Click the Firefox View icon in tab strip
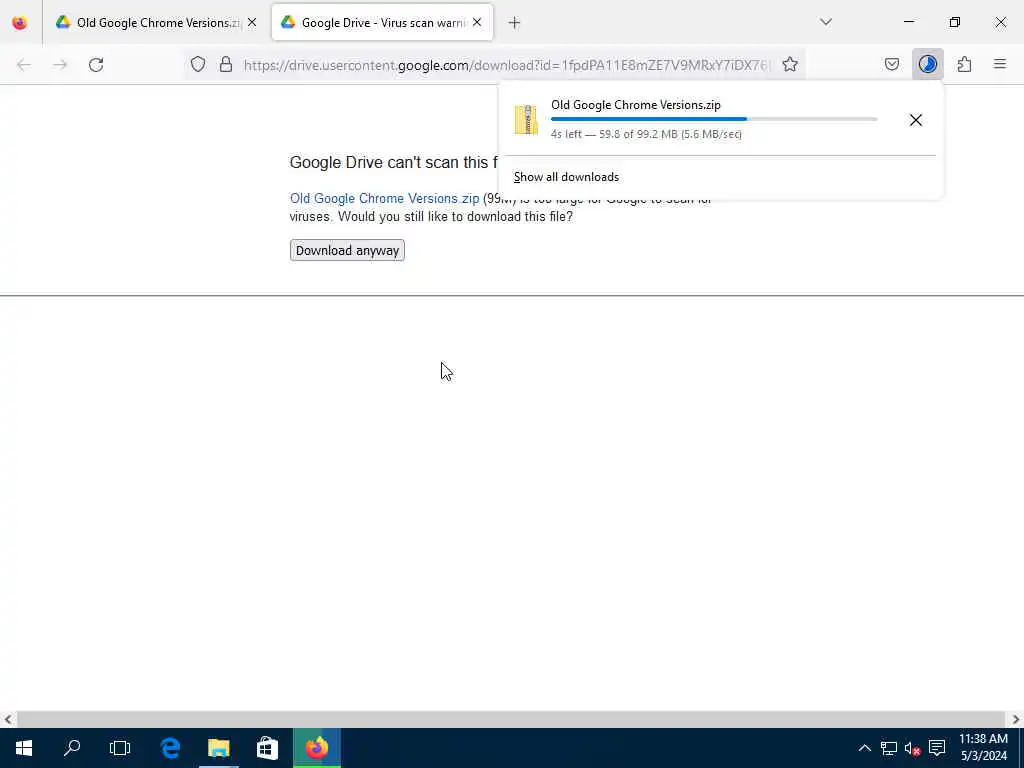This screenshot has height=768, width=1024. click(x=20, y=22)
